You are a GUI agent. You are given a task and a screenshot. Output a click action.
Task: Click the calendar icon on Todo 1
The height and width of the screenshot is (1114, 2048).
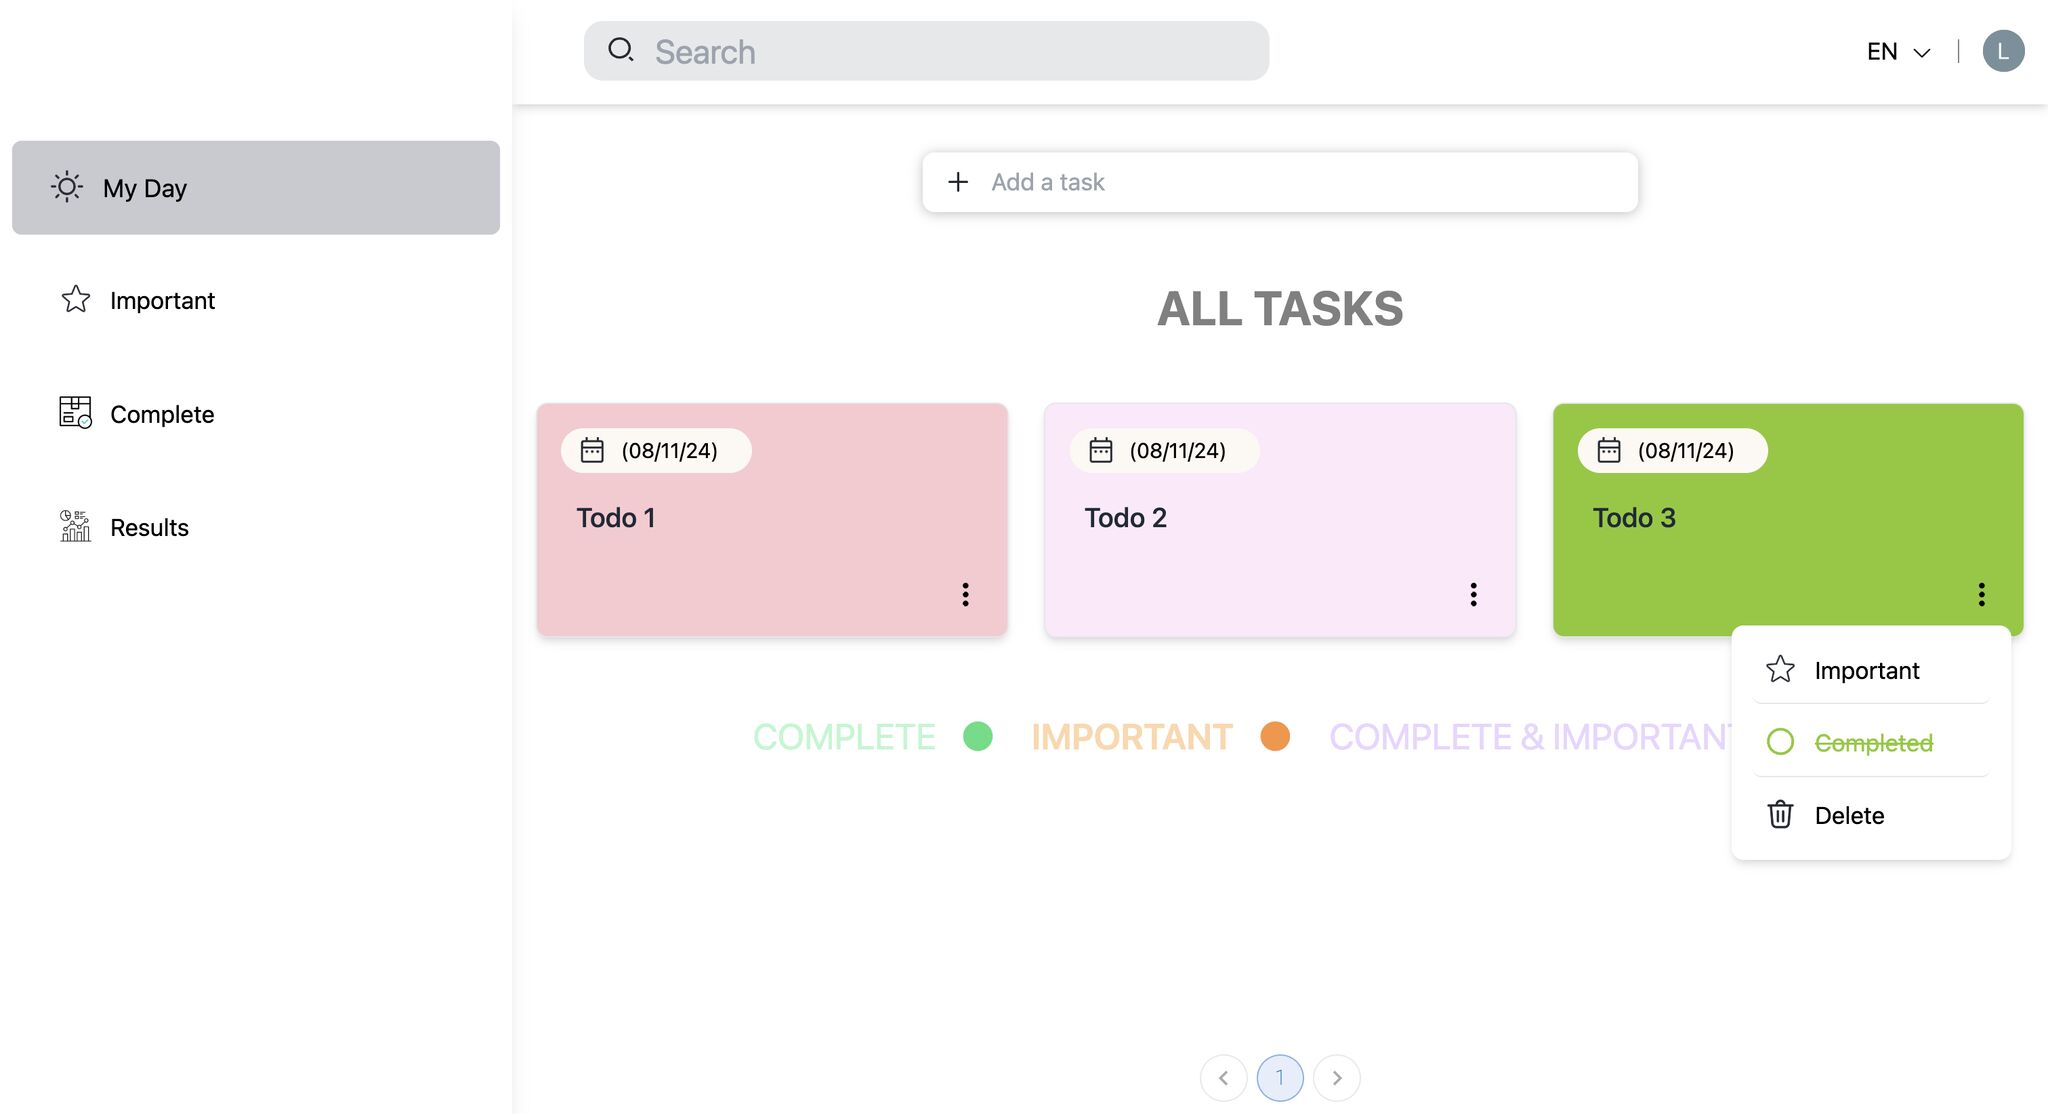pyautogui.click(x=593, y=449)
